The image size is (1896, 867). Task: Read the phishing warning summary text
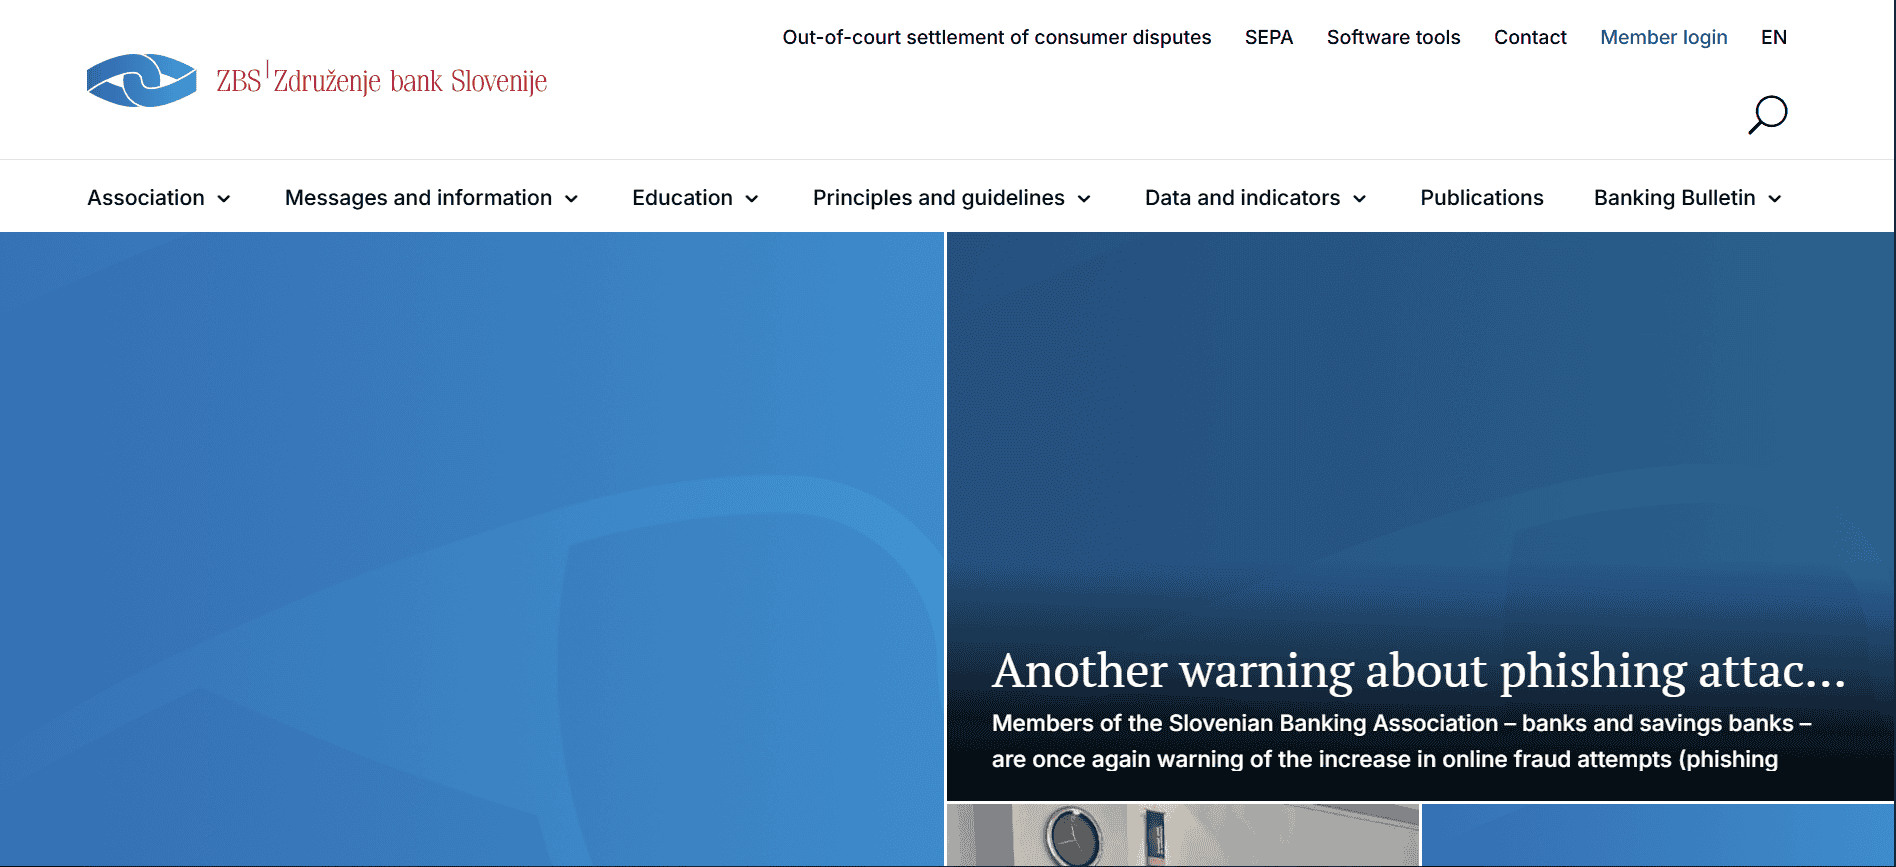[1400, 741]
